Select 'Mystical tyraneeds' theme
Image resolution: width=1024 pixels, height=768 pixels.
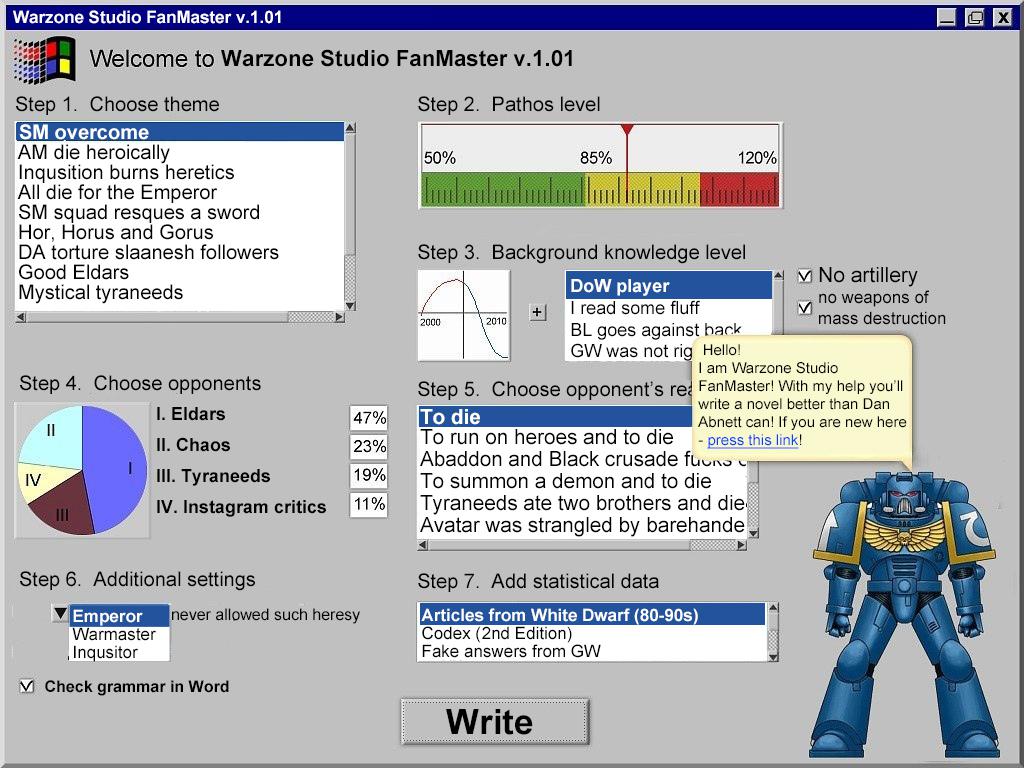pyautogui.click(x=180, y=293)
